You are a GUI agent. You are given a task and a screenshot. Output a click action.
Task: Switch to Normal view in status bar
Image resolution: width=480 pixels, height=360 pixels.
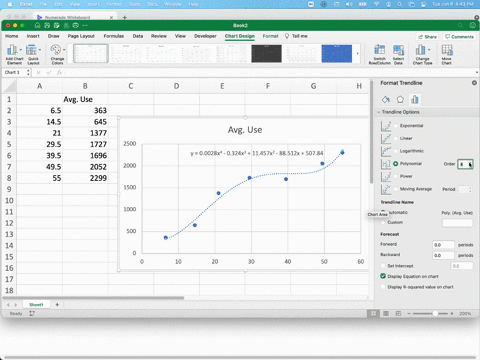click(373, 313)
